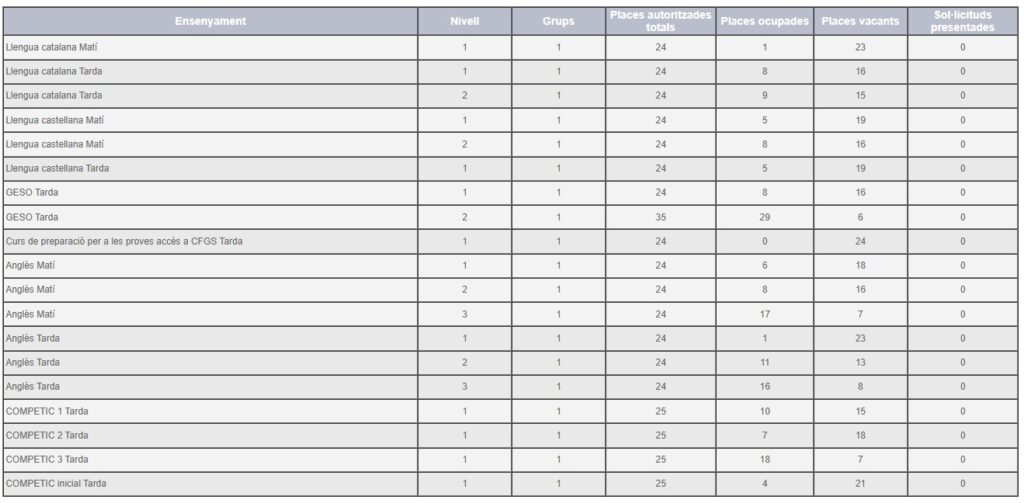Image resolution: width=1024 pixels, height=503 pixels.
Task: Click the COMPETIC 1 Tarda row name
Action: (47, 411)
